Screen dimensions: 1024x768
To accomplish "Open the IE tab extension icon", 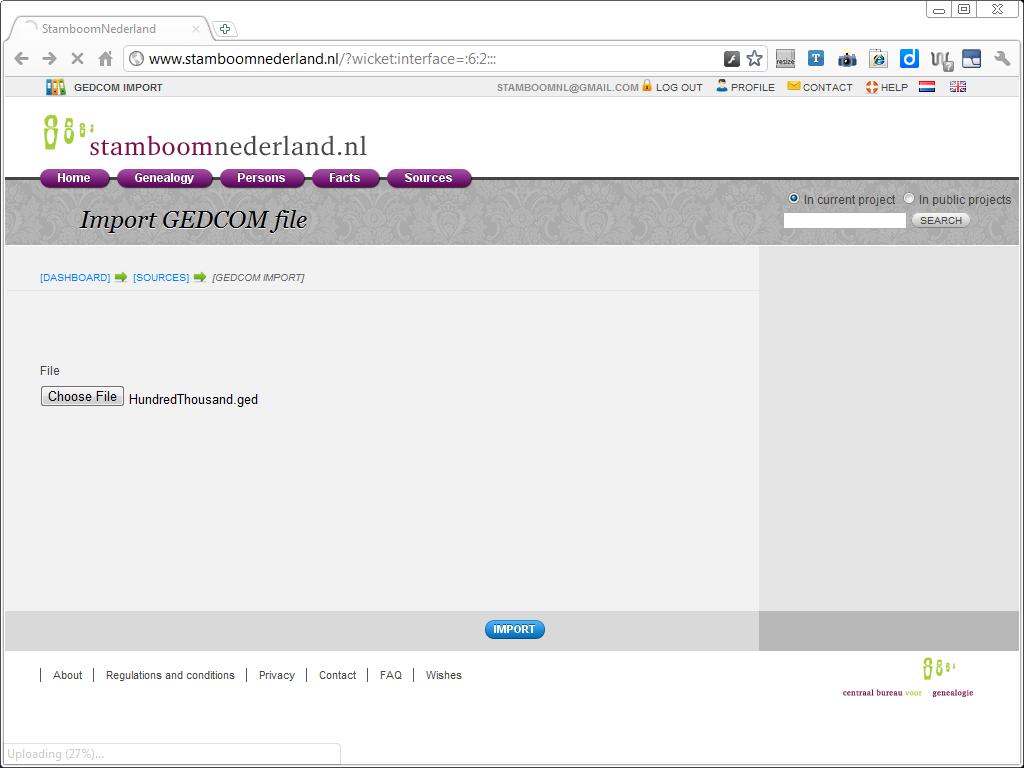I will [878, 59].
